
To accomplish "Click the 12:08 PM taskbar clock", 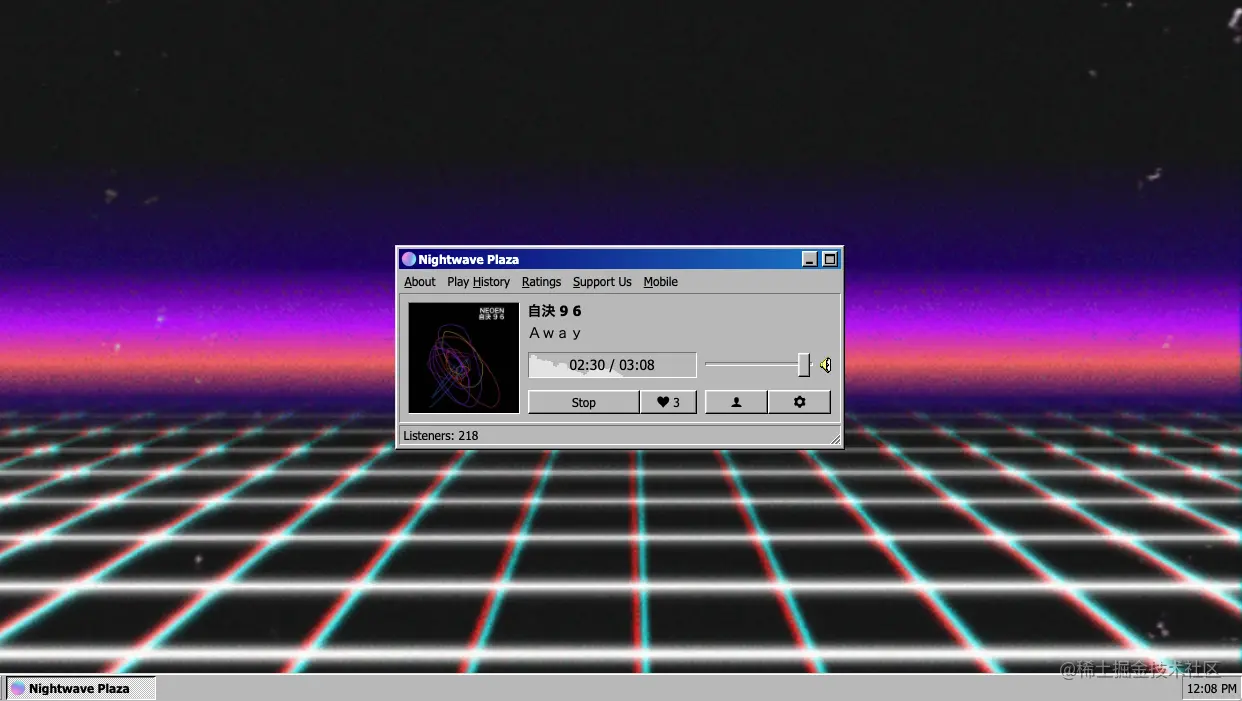I will [1211, 689].
